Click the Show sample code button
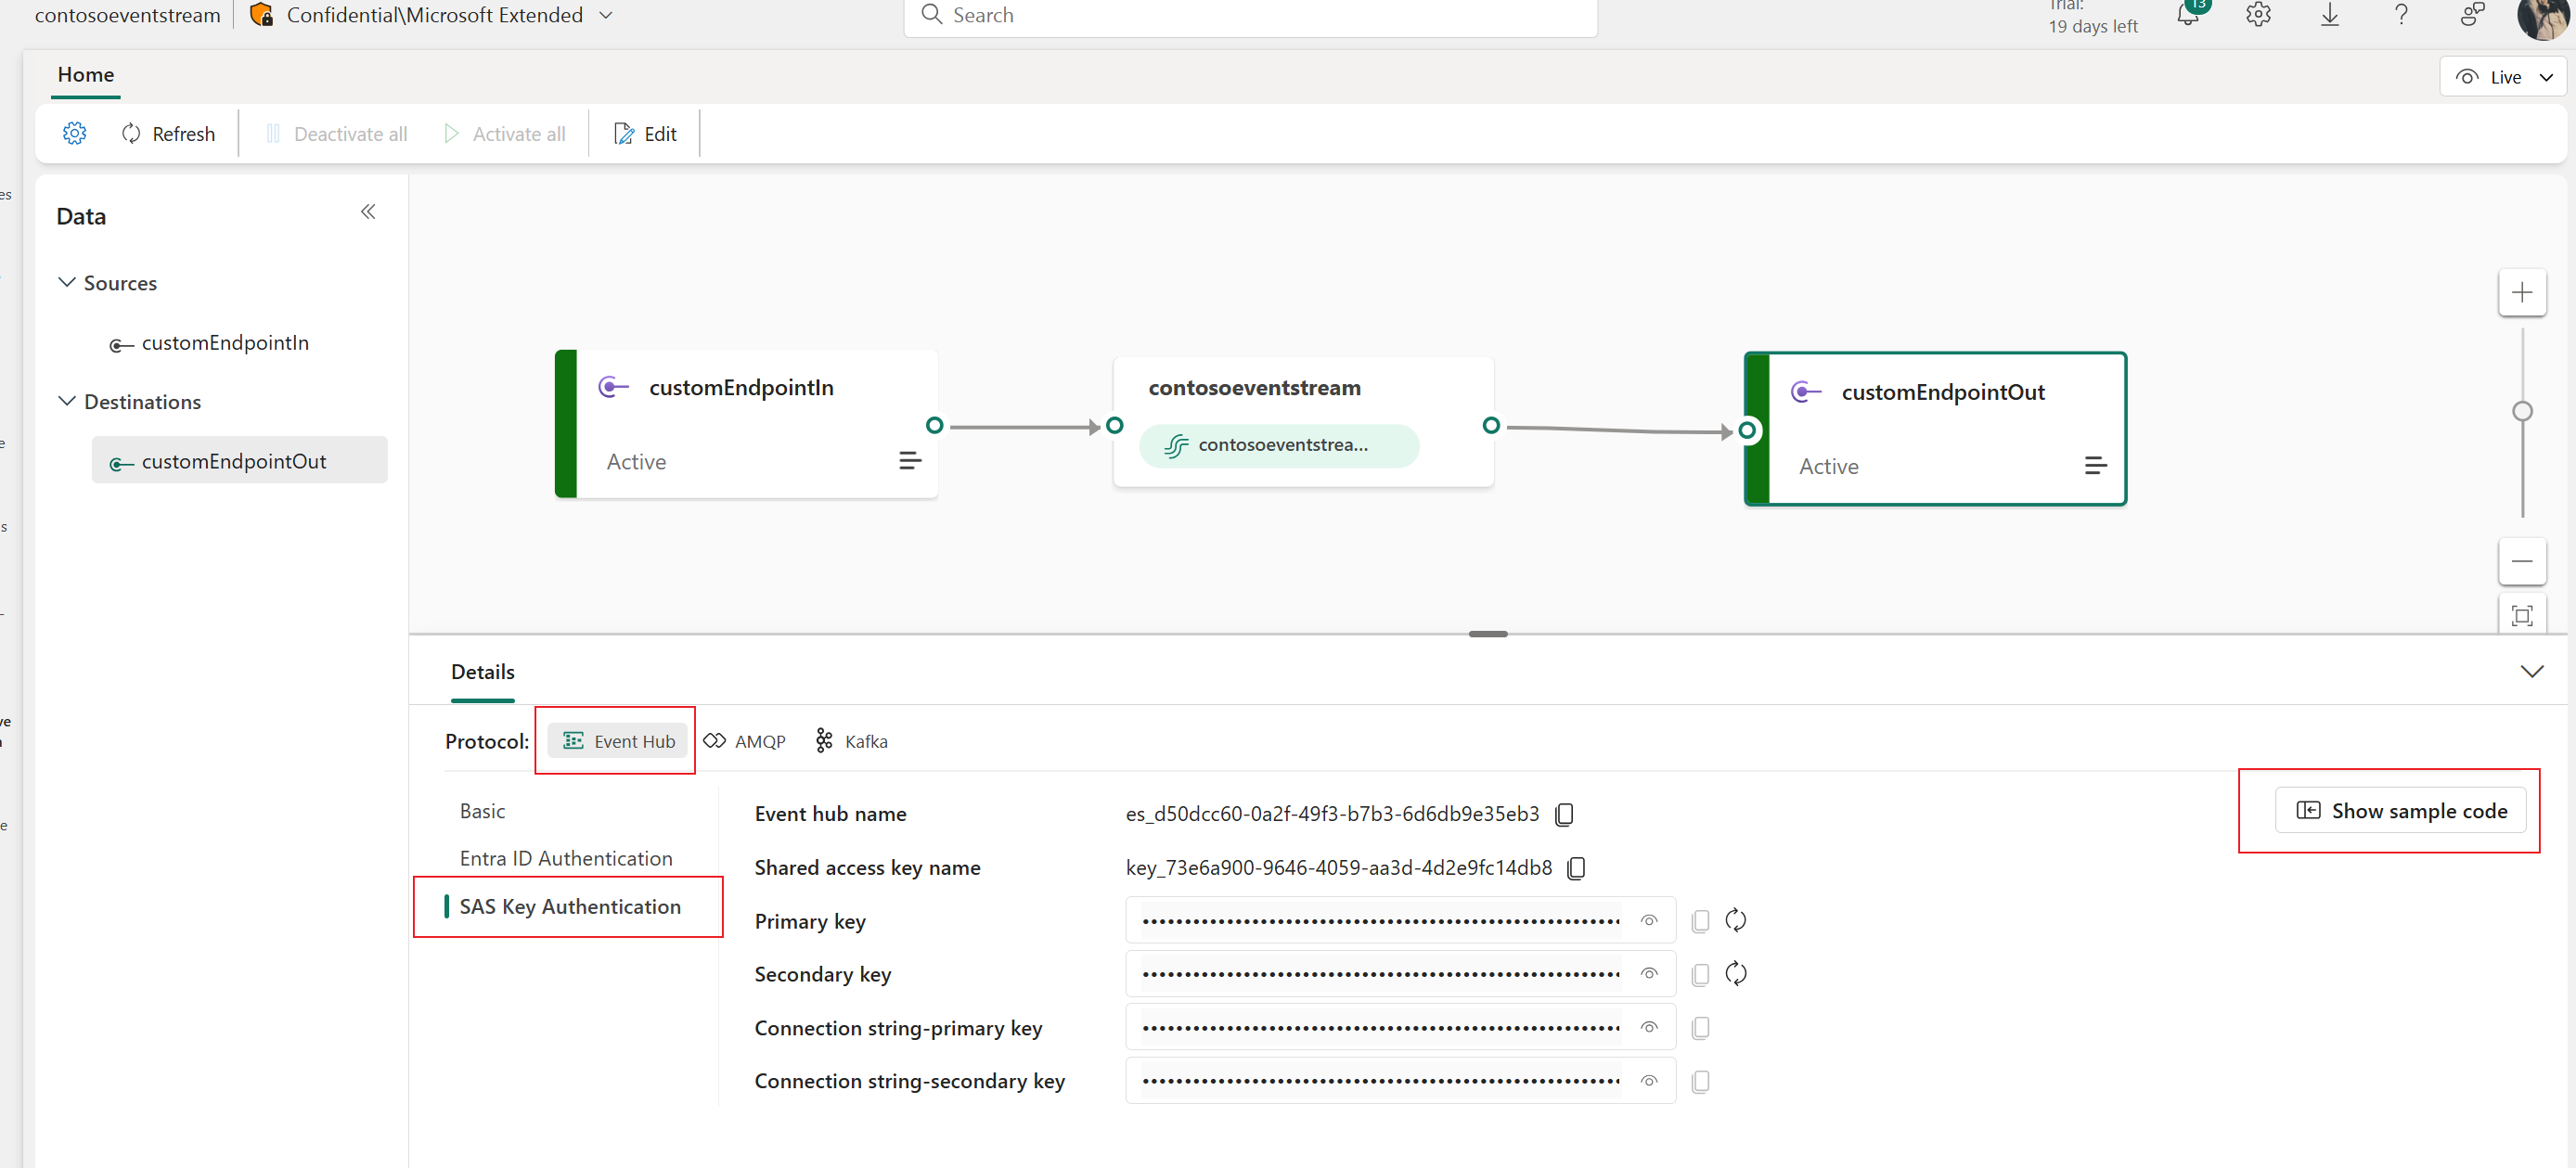The width and height of the screenshot is (2576, 1168). (2402, 810)
